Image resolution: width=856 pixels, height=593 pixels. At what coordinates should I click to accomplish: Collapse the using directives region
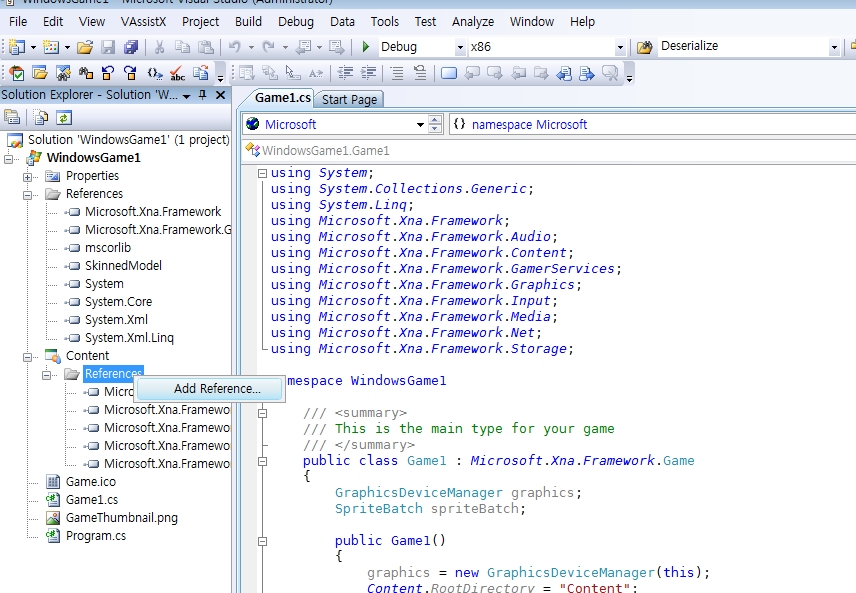(262, 173)
